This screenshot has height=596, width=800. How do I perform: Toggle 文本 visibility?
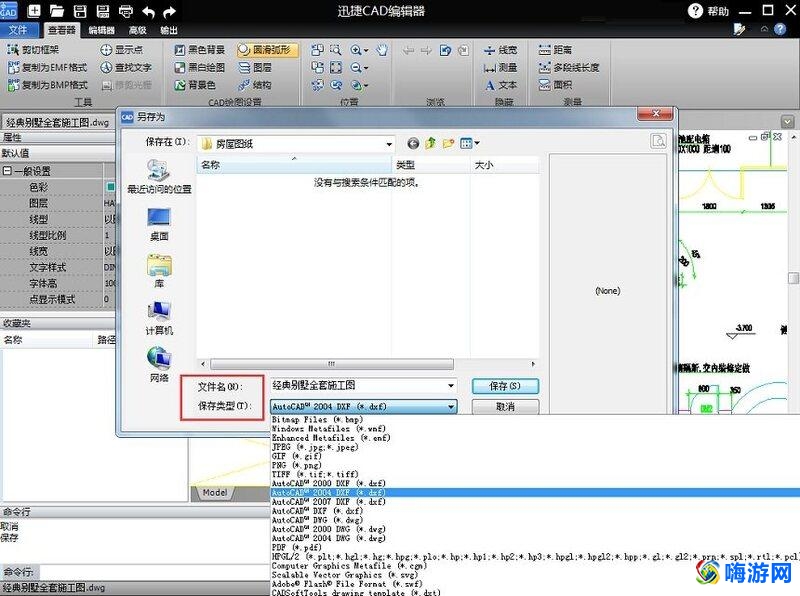(501, 85)
